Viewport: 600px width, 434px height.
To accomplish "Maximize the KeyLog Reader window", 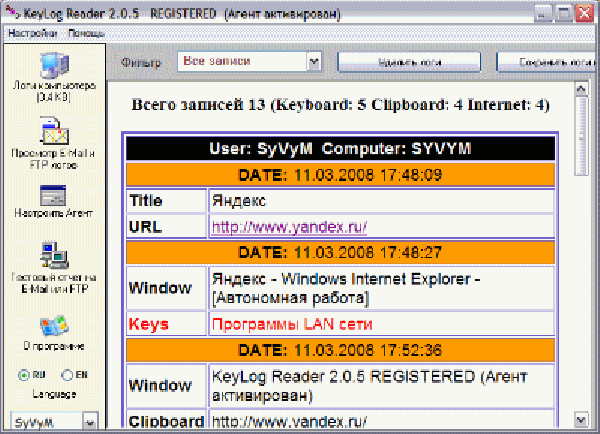I will pos(564,14).
